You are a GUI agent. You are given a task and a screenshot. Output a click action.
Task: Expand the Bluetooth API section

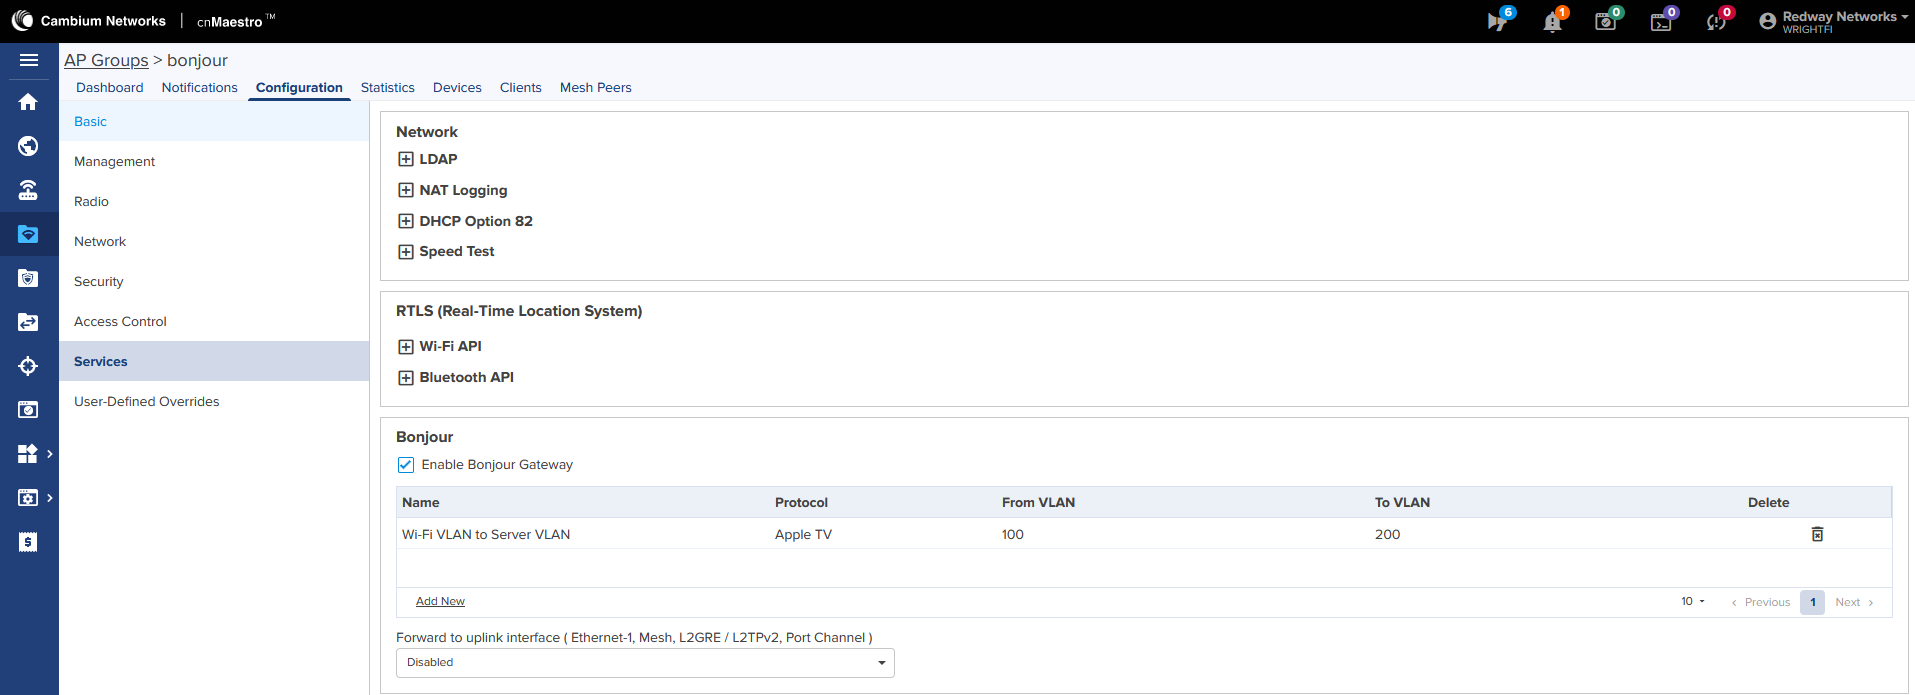[406, 378]
